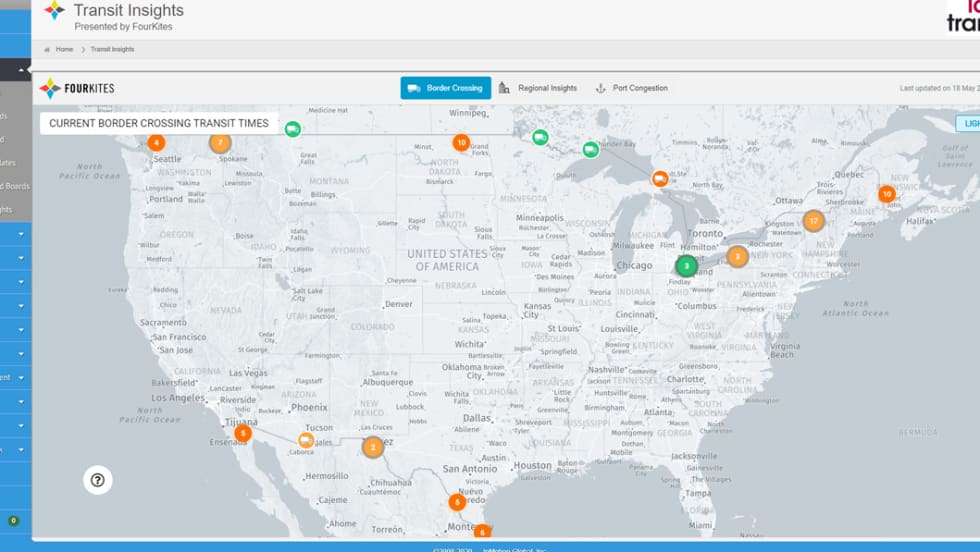The width and height of the screenshot is (980, 552).
Task: Collapse the expanded dark sidebar section
Action: pyautogui.click(x=21, y=70)
